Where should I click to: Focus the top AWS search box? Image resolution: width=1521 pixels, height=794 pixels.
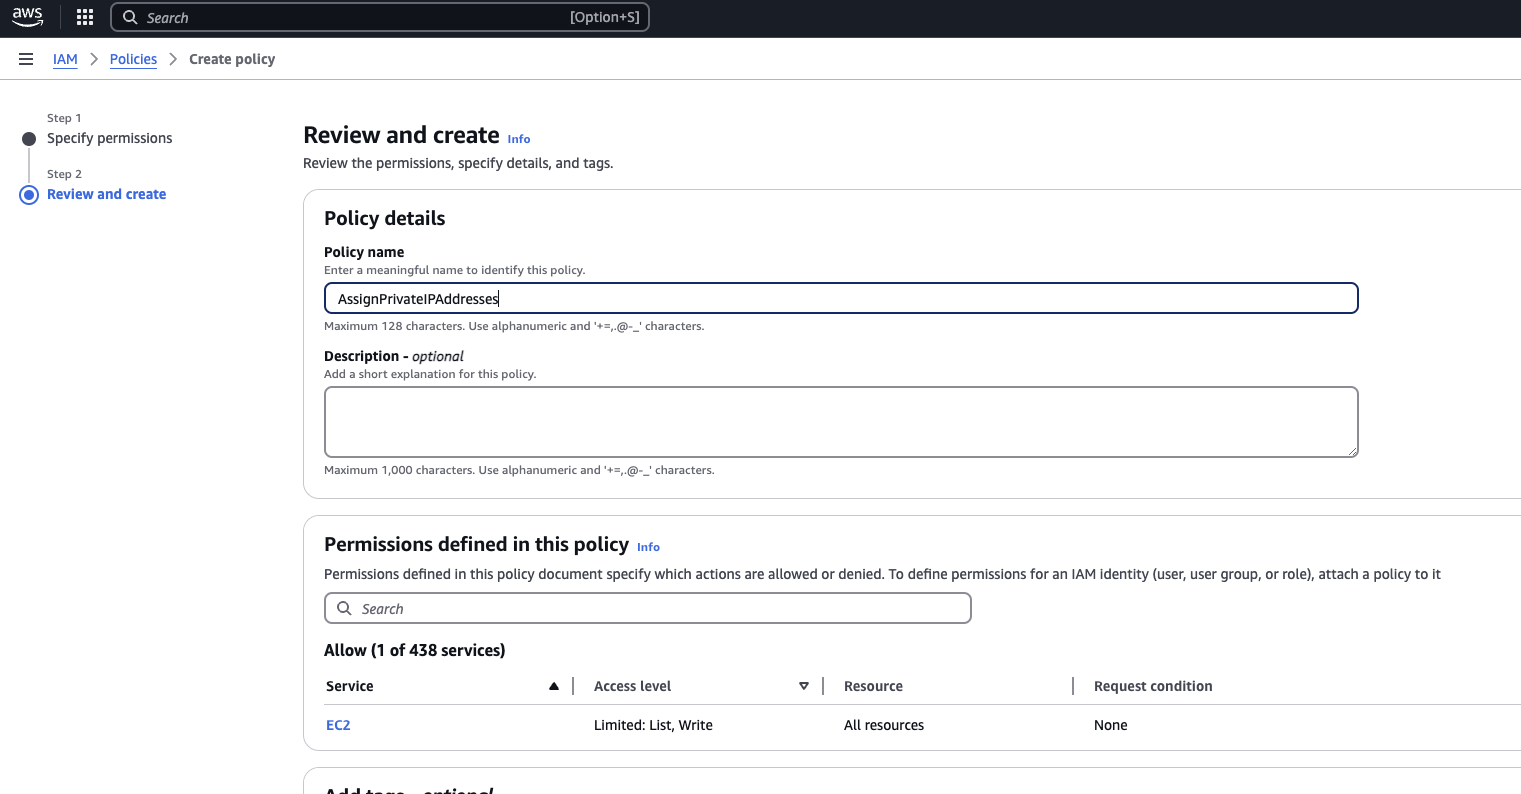pos(380,17)
